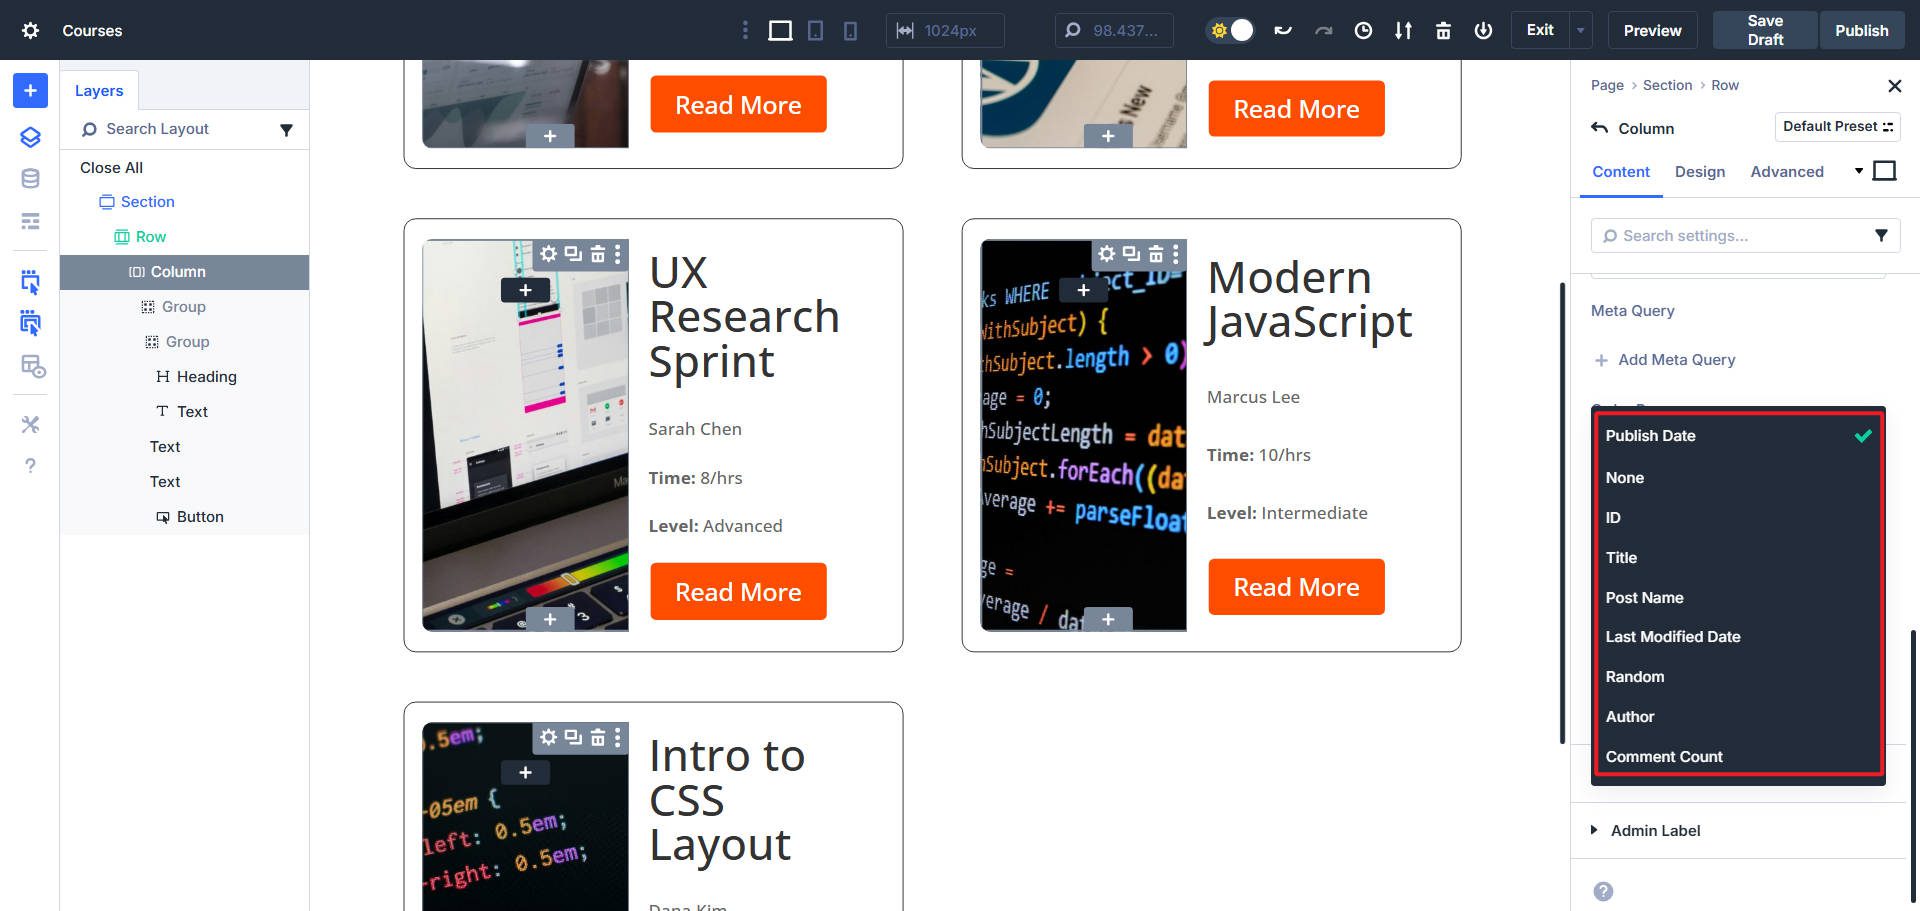The width and height of the screenshot is (1920, 911).
Task: Switch to the Design tab
Action: (1699, 171)
